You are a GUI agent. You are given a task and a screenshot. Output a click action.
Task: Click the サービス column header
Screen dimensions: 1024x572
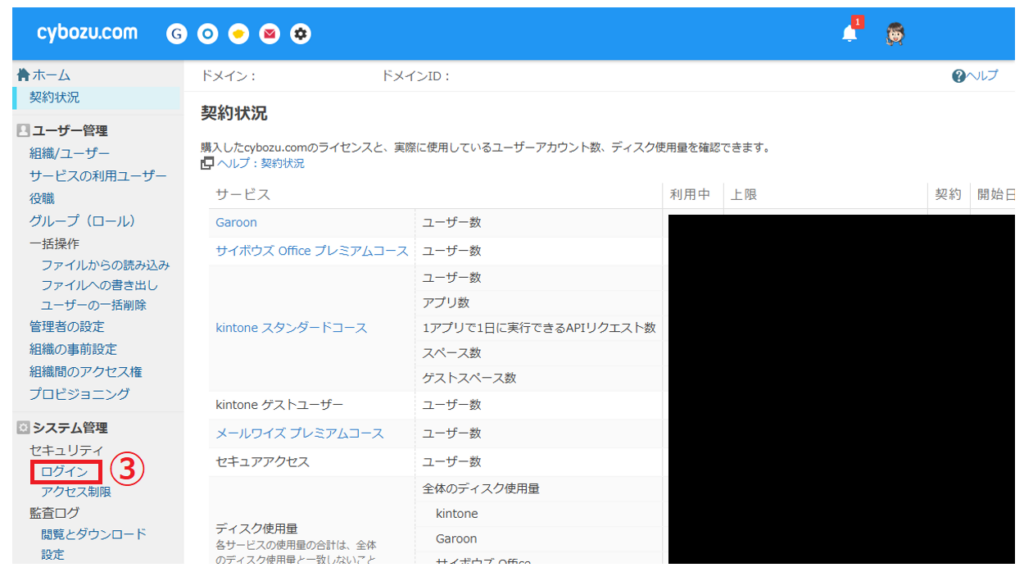point(243,195)
